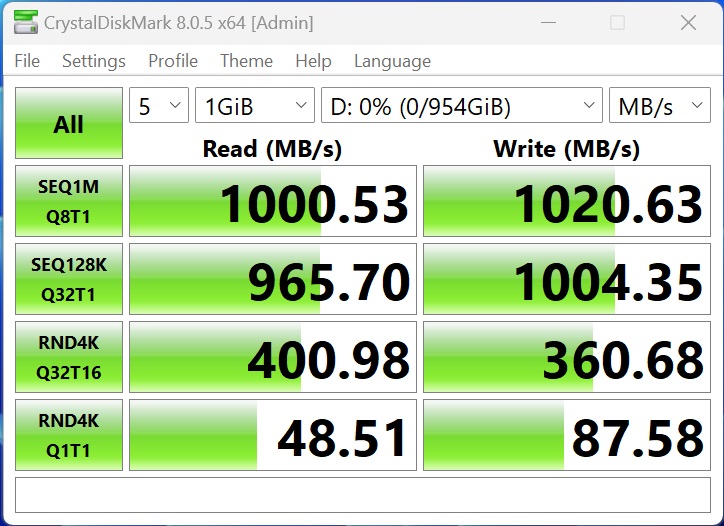Open the Profile menu
The image size is (724, 526).
pyautogui.click(x=173, y=61)
